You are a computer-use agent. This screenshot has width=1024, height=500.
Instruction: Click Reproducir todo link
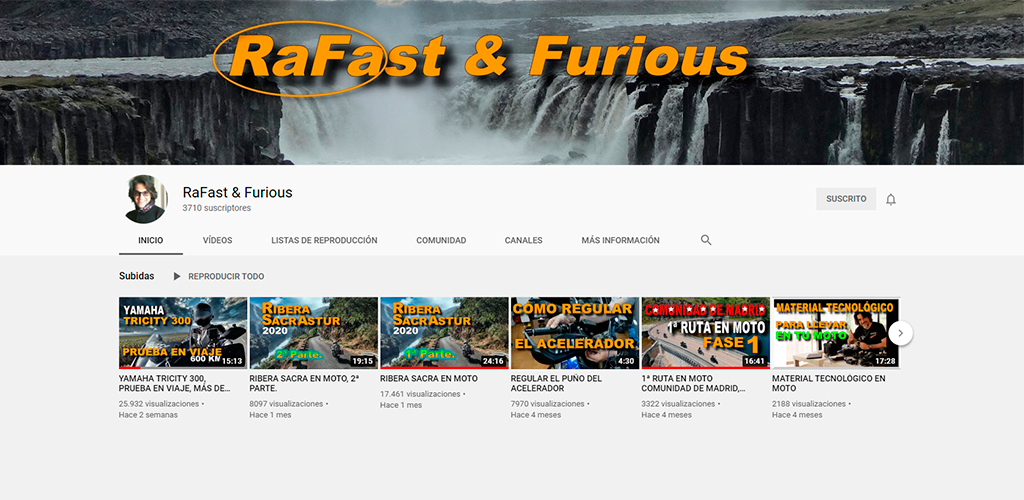tap(227, 277)
